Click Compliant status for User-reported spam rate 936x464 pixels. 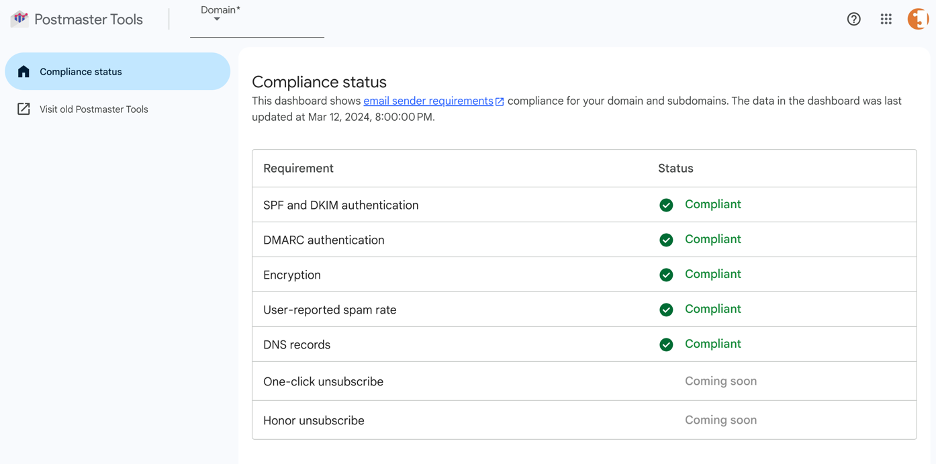click(x=713, y=309)
